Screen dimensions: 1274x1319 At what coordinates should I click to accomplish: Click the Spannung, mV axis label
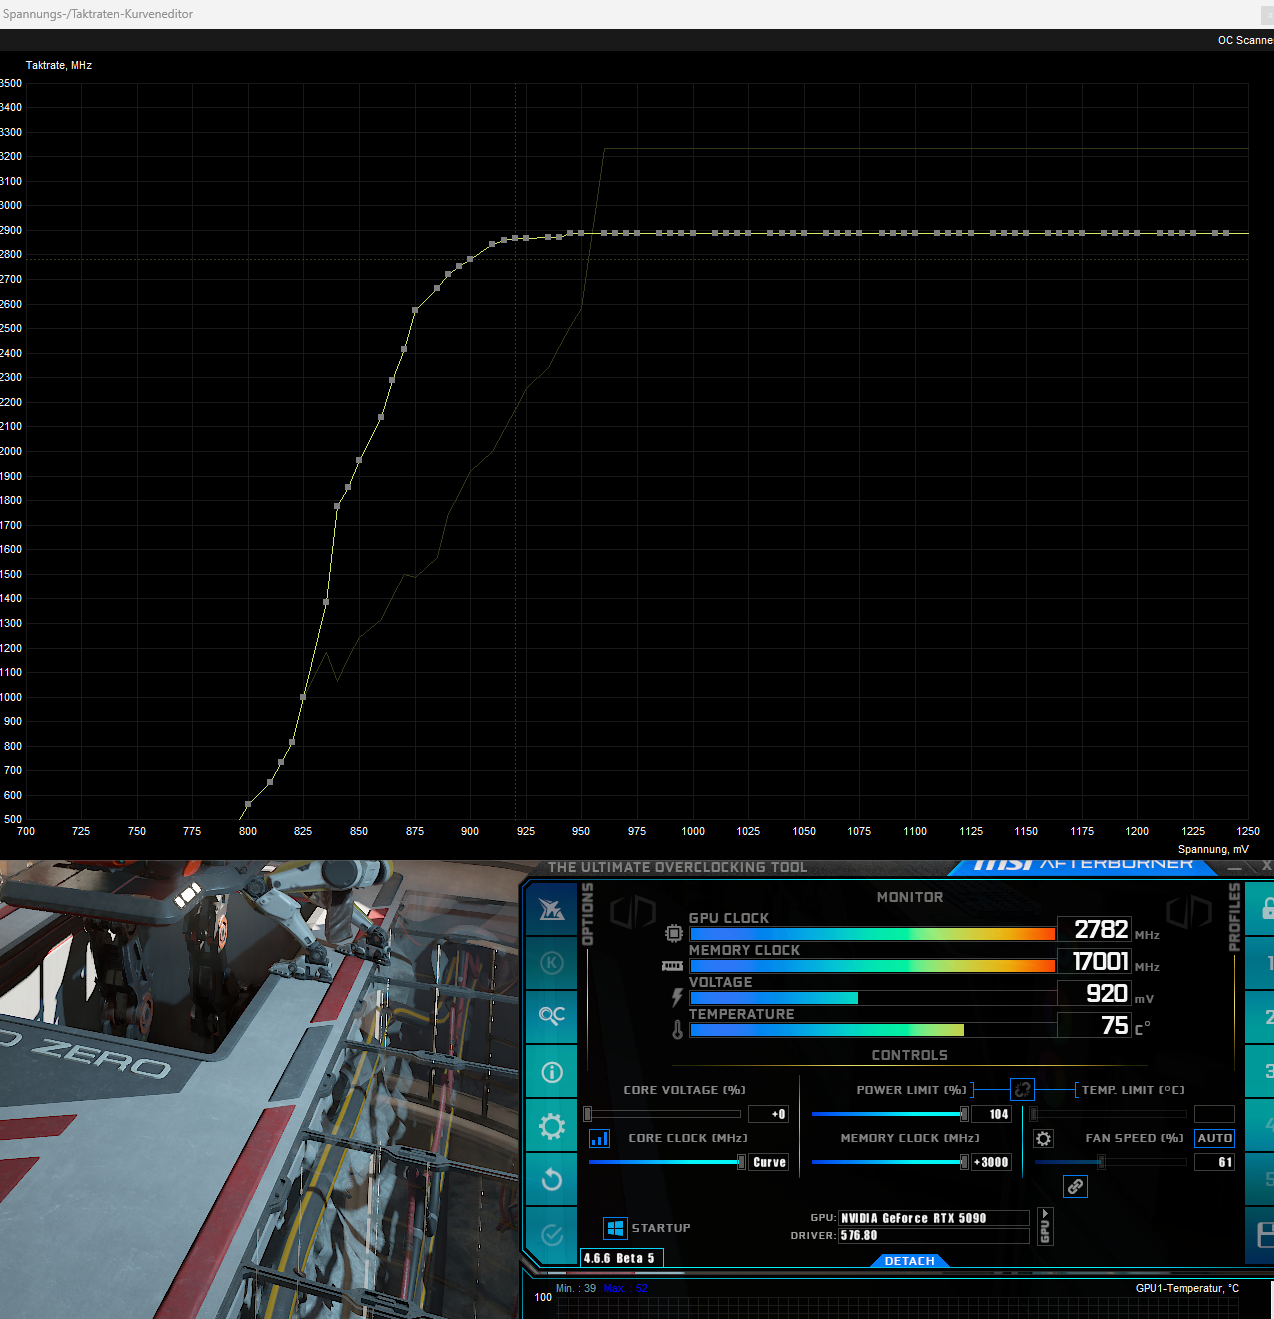[1213, 849]
